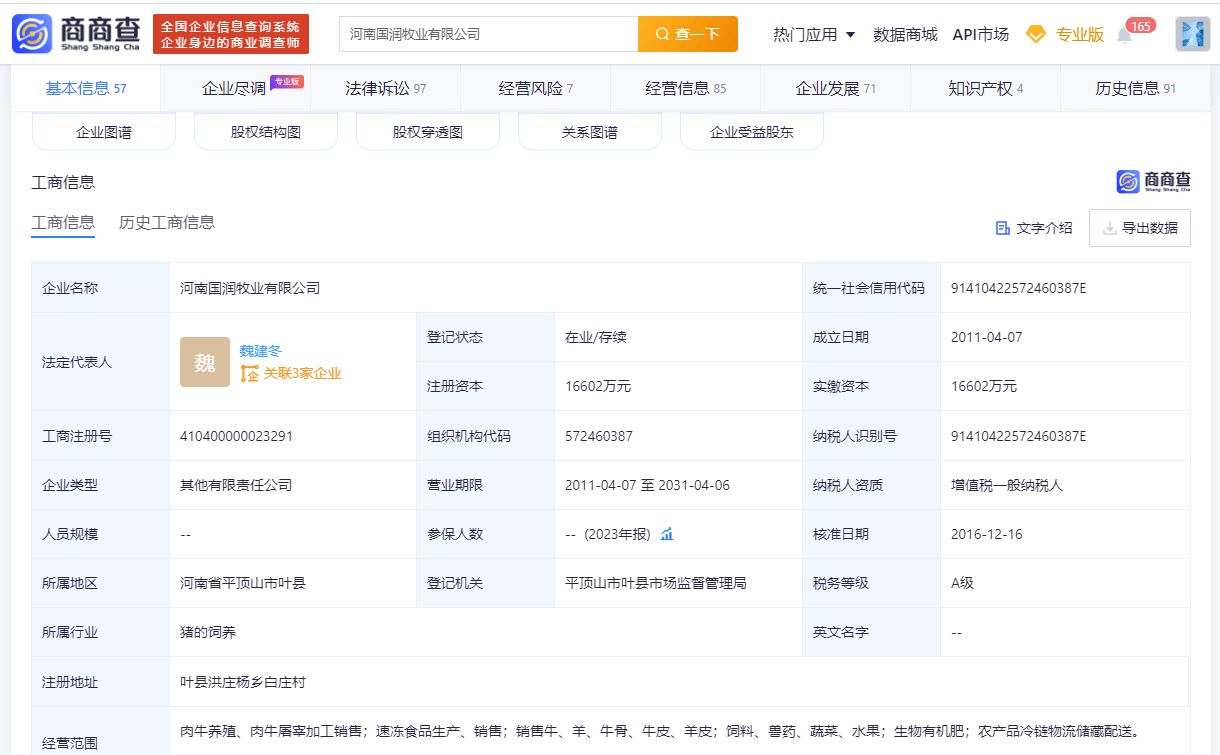Expand the 热门应用 dropdown
Image resolution: width=1220 pixels, height=755 pixels.
(x=814, y=34)
